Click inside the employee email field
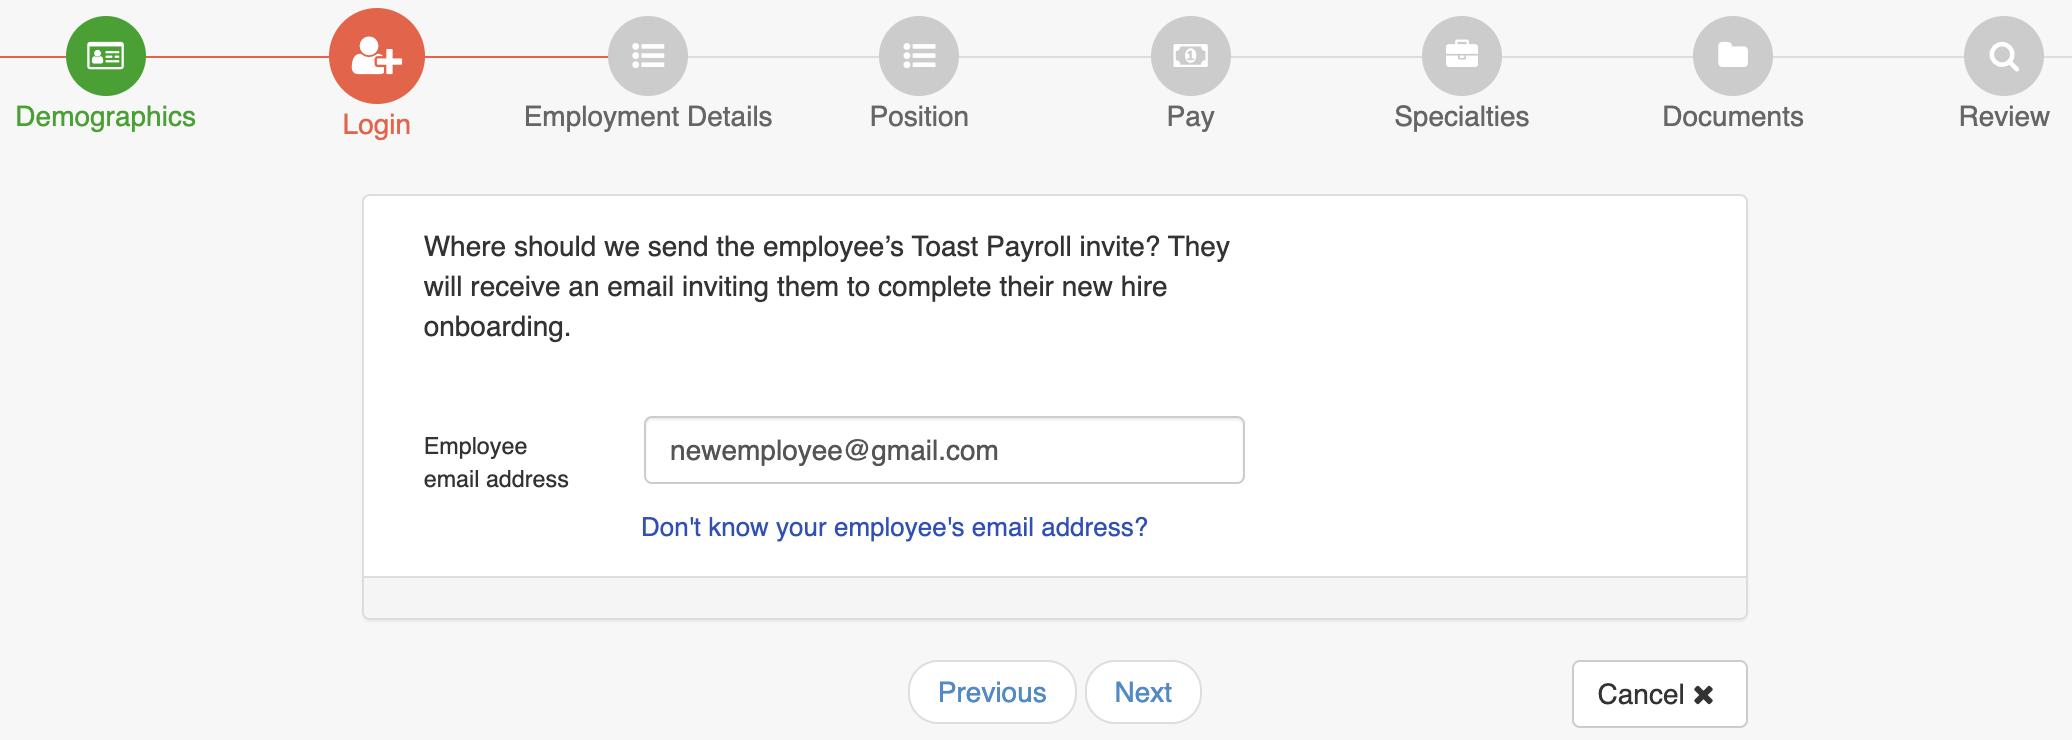The height and width of the screenshot is (740, 2072). point(943,450)
